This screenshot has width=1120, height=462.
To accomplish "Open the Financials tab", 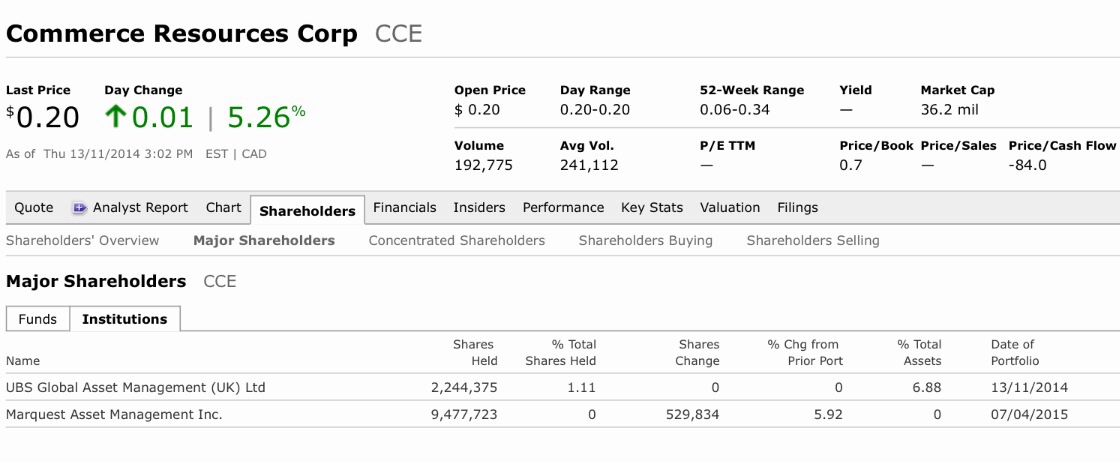I will click(x=404, y=208).
